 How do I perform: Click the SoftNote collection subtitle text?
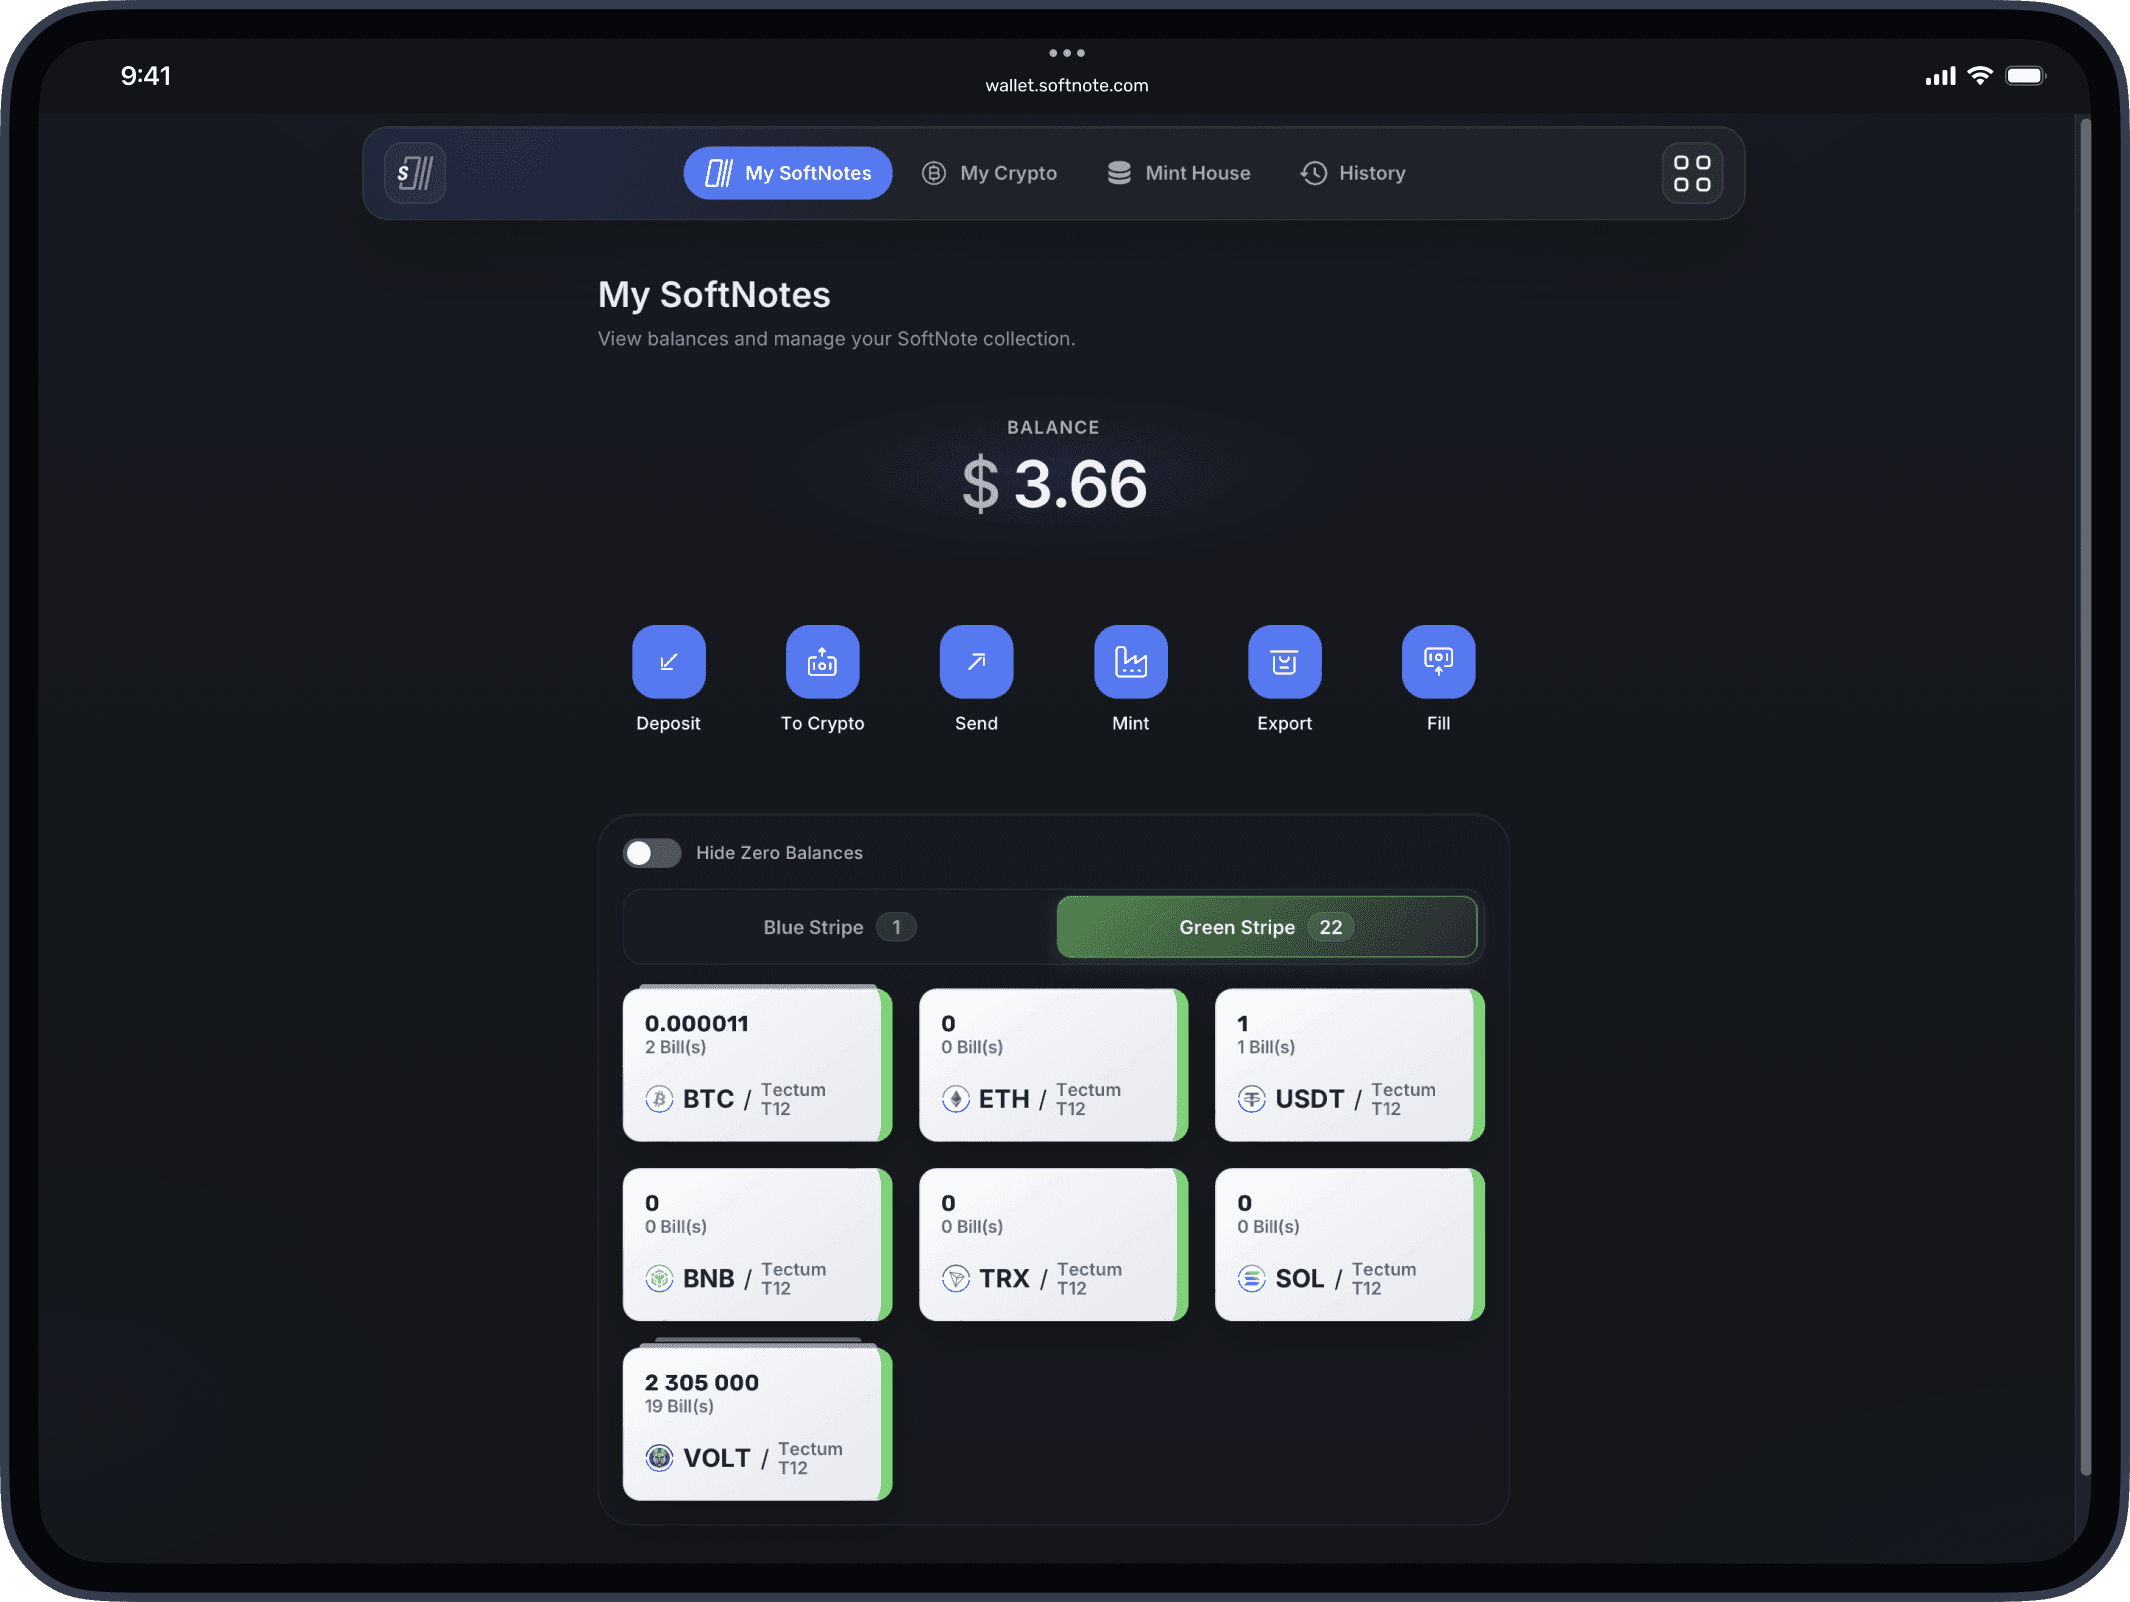(837, 339)
